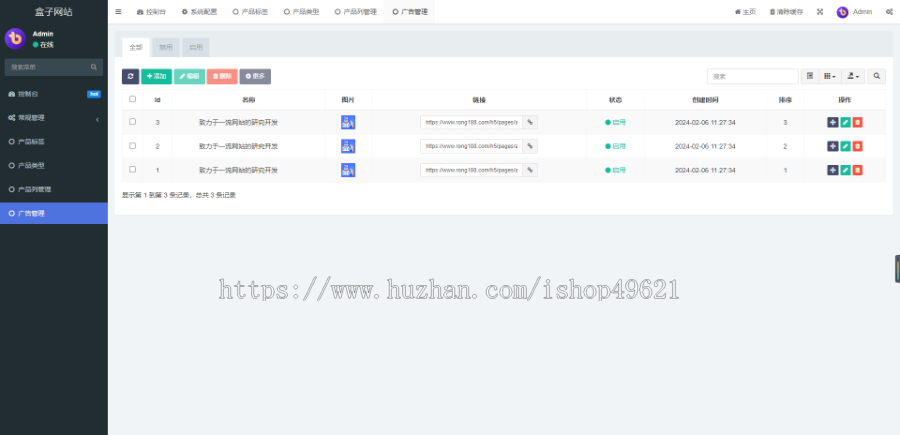Screen dimensions: 900x435
Task: Expand the 常规管理 sidebar menu
Action: [54, 118]
